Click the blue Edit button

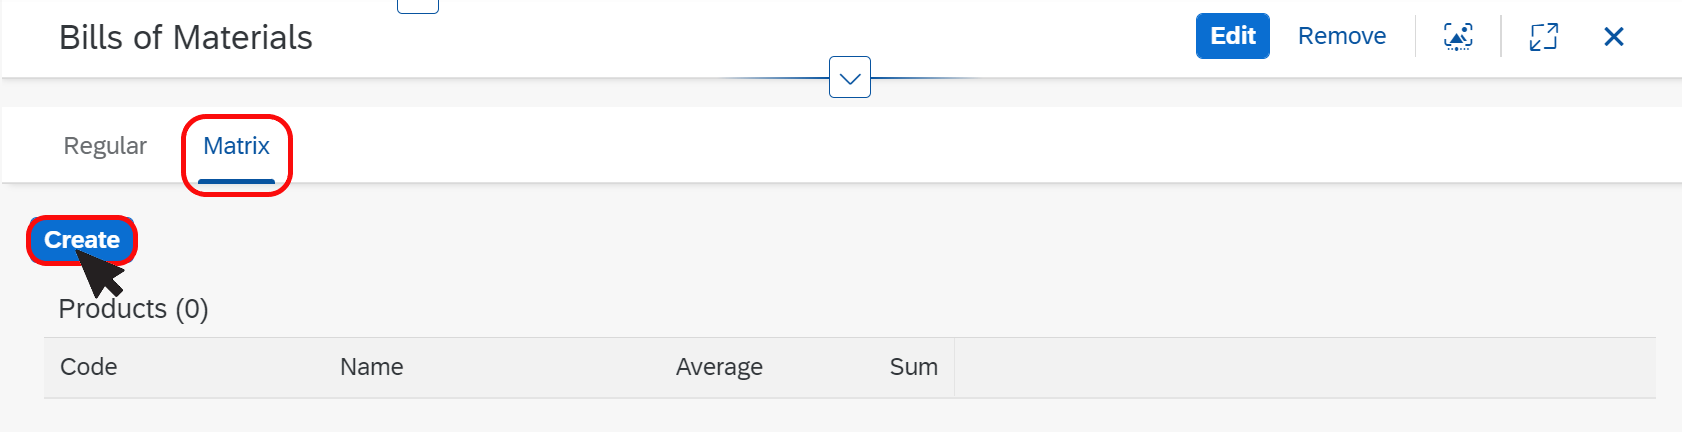point(1233,36)
